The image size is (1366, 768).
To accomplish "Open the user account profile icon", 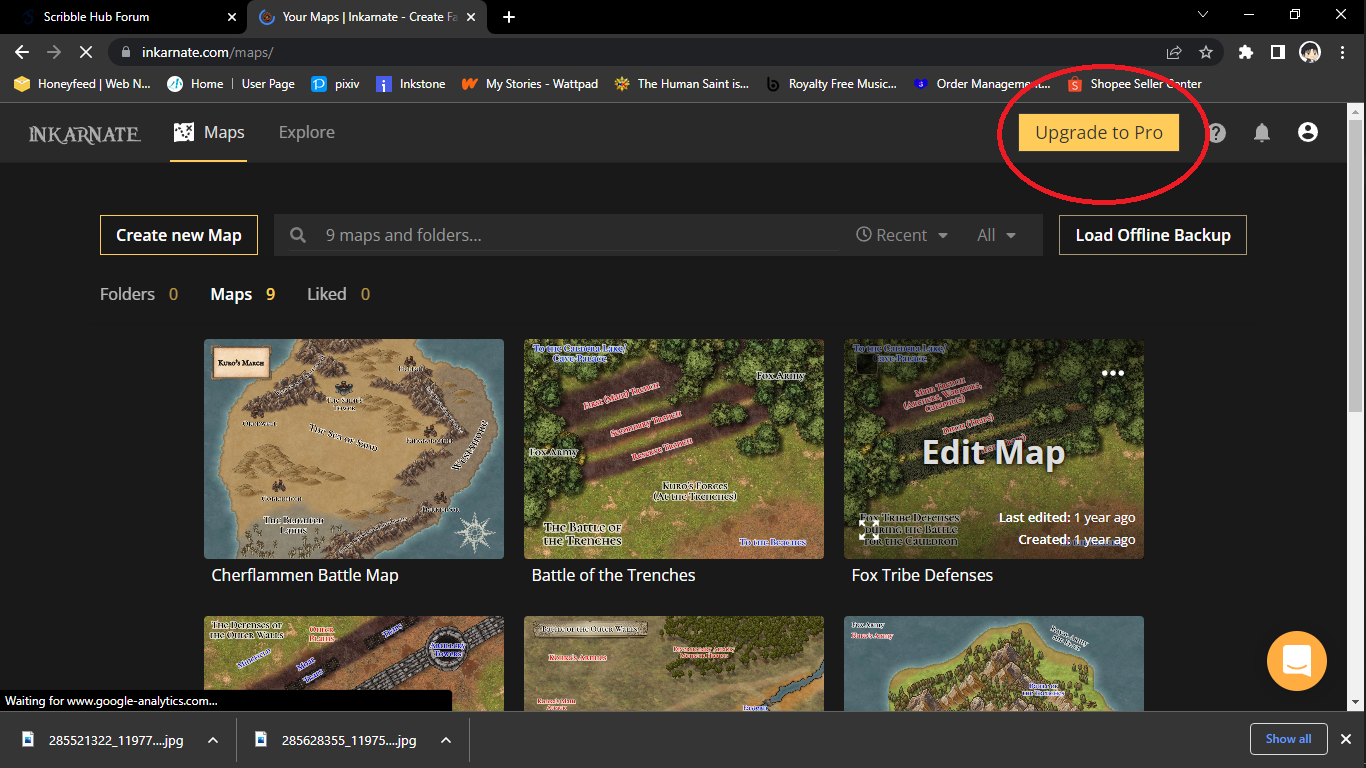I will (1307, 132).
